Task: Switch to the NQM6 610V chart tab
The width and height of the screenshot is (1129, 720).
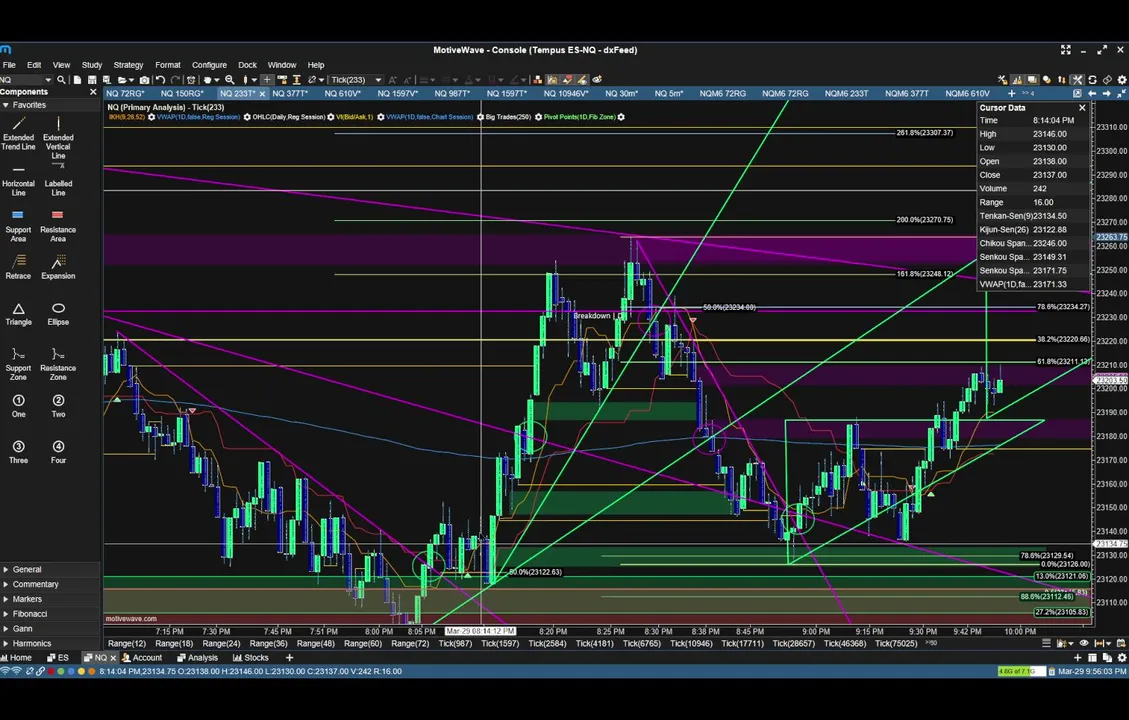Action: tap(967, 94)
